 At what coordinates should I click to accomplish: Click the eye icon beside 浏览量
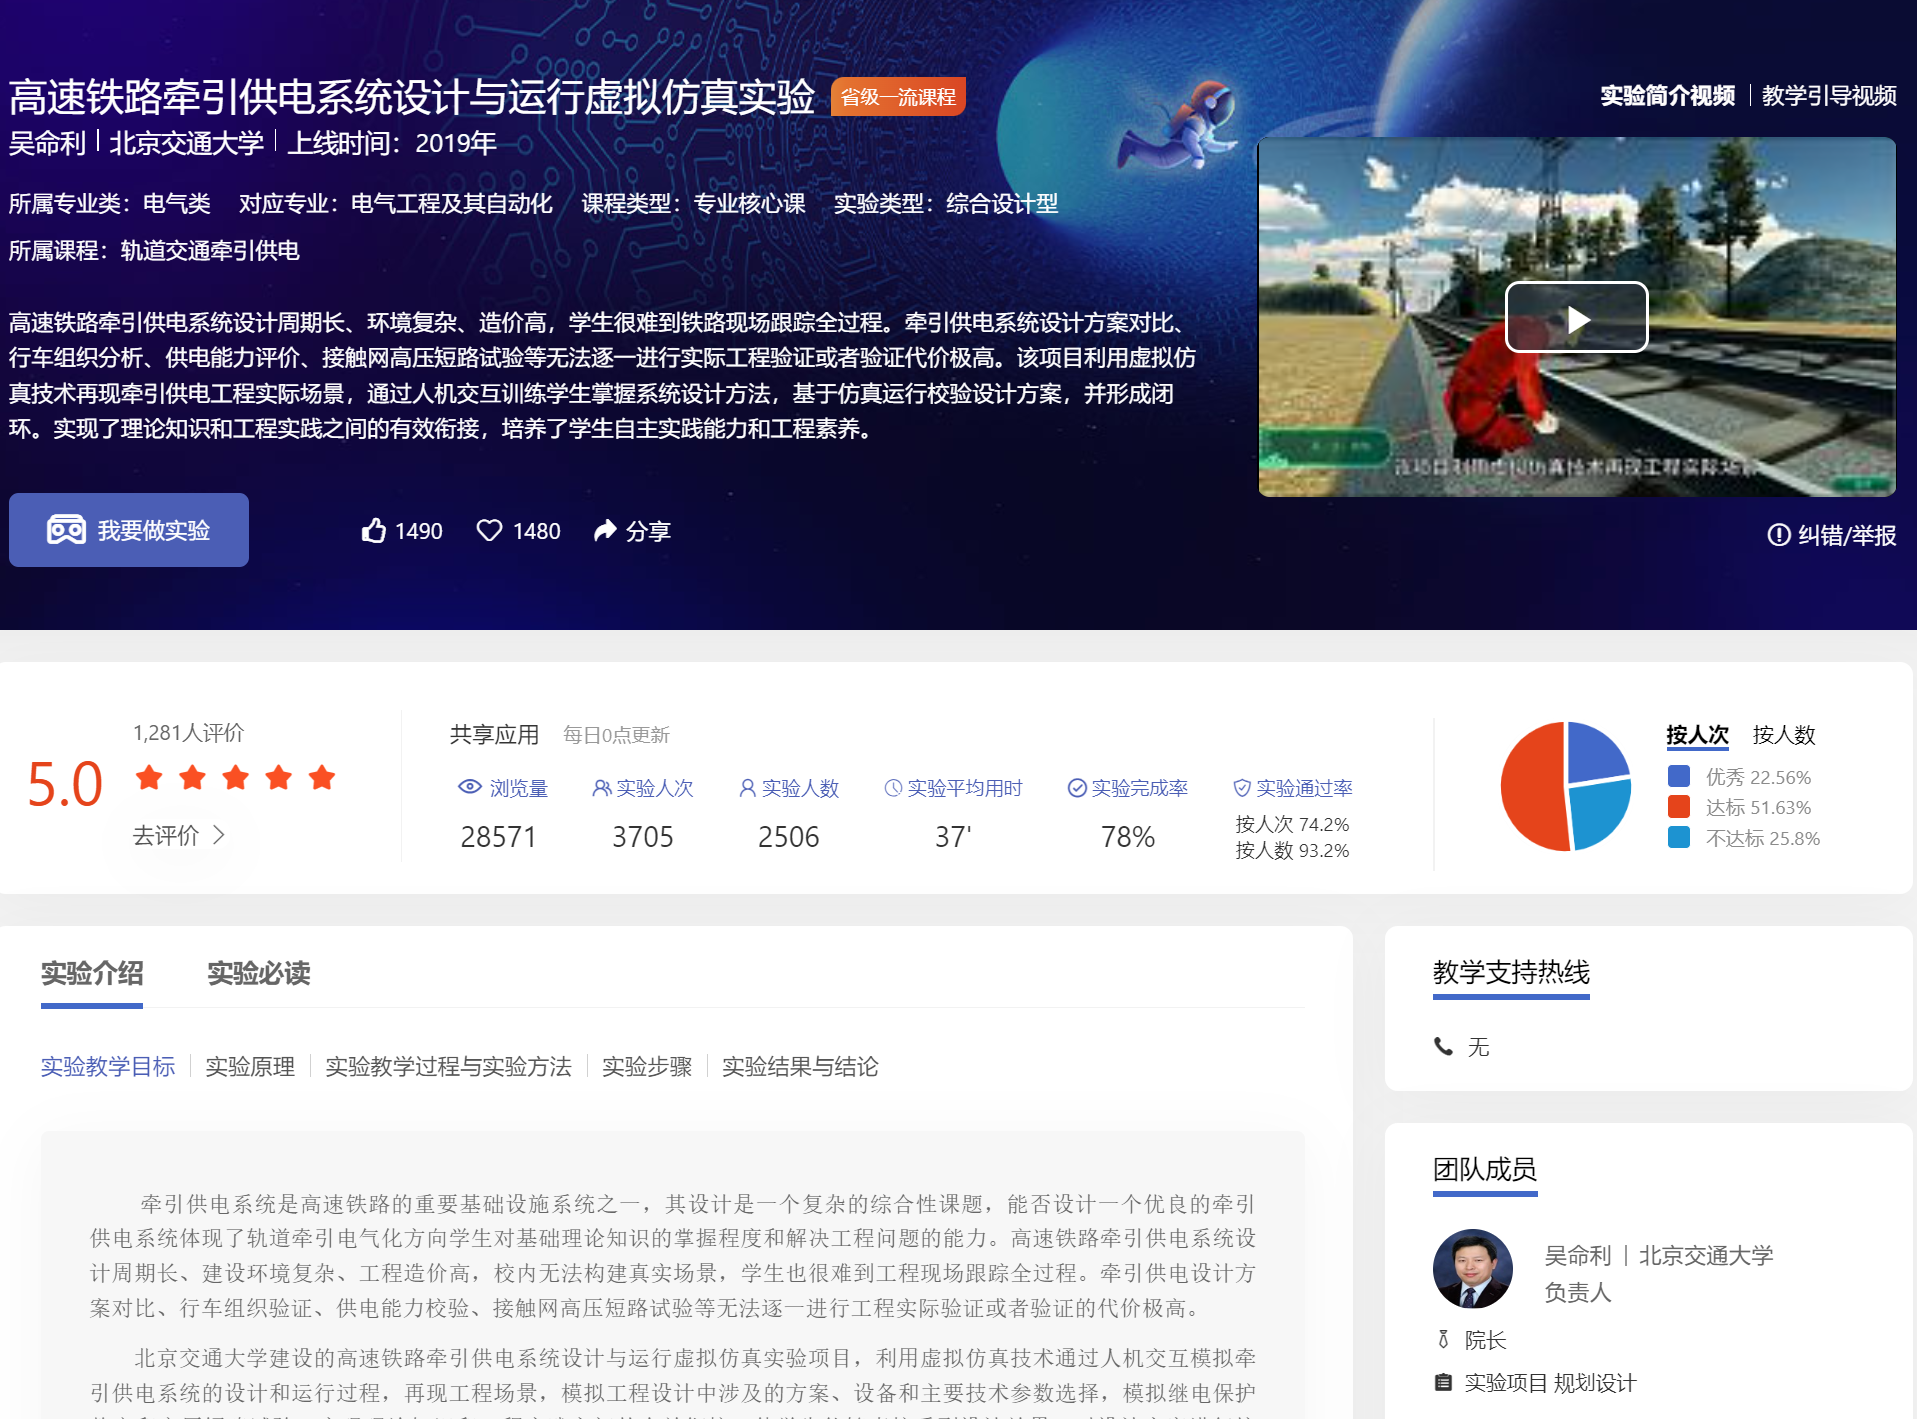470,788
